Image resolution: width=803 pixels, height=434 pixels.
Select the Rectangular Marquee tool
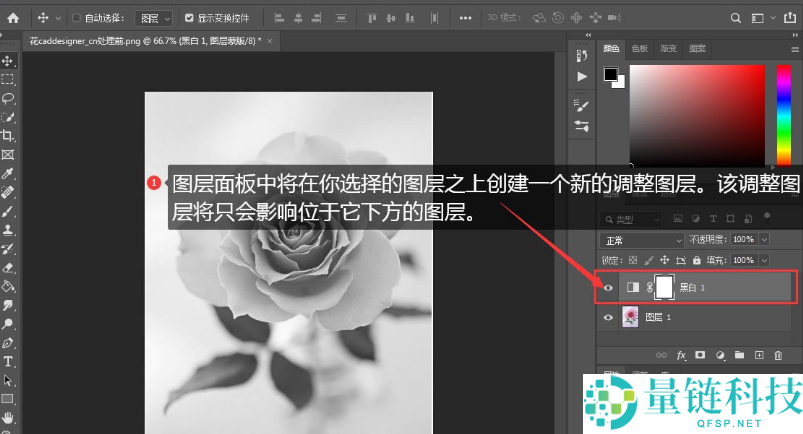[x=8, y=79]
